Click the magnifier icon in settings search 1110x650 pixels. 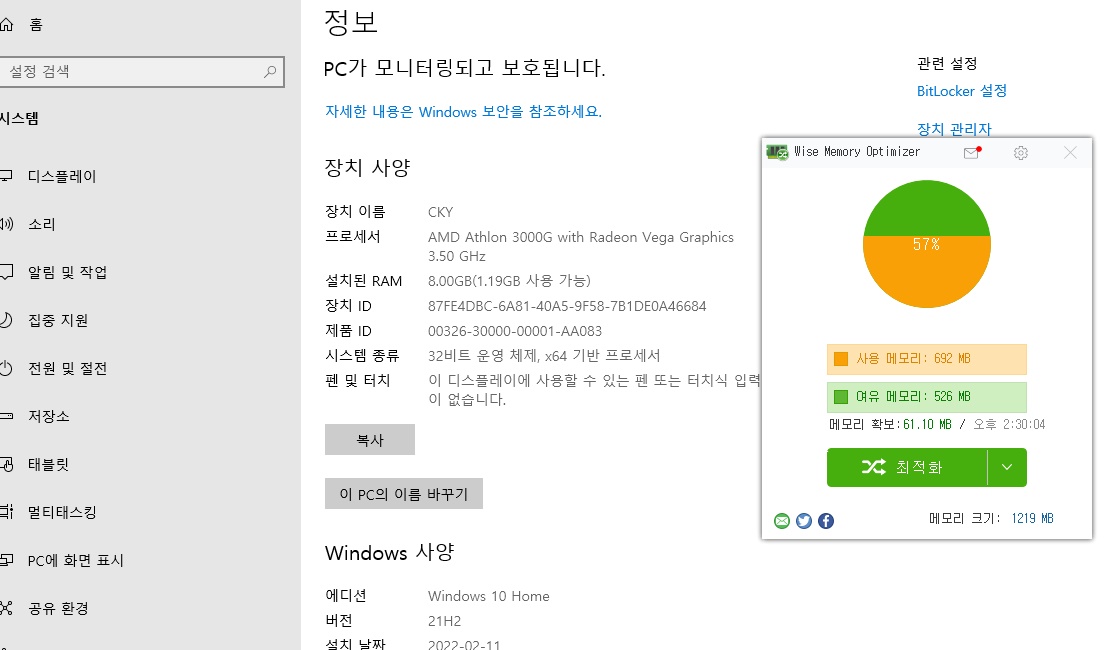(270, 72)
